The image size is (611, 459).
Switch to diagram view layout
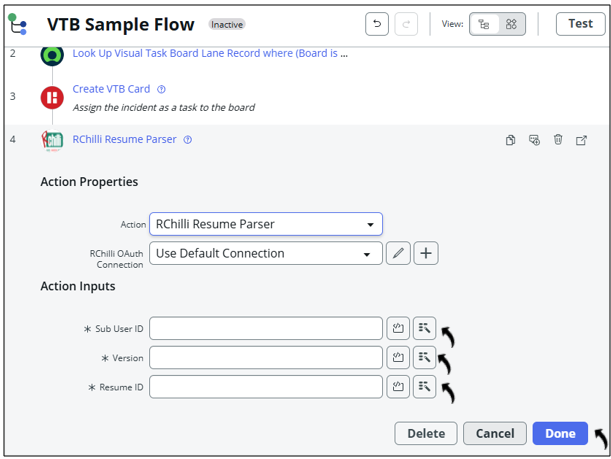click(511, 24)
